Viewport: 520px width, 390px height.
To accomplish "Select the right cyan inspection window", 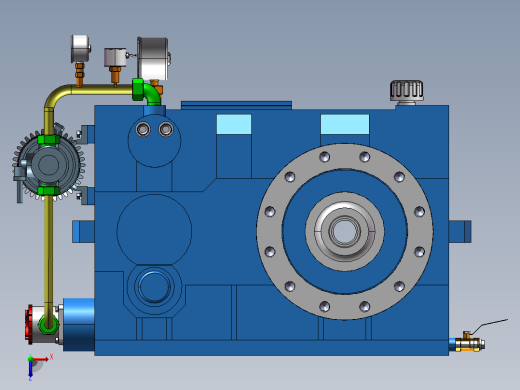I will pyautogui.click(x=345, y=124).
